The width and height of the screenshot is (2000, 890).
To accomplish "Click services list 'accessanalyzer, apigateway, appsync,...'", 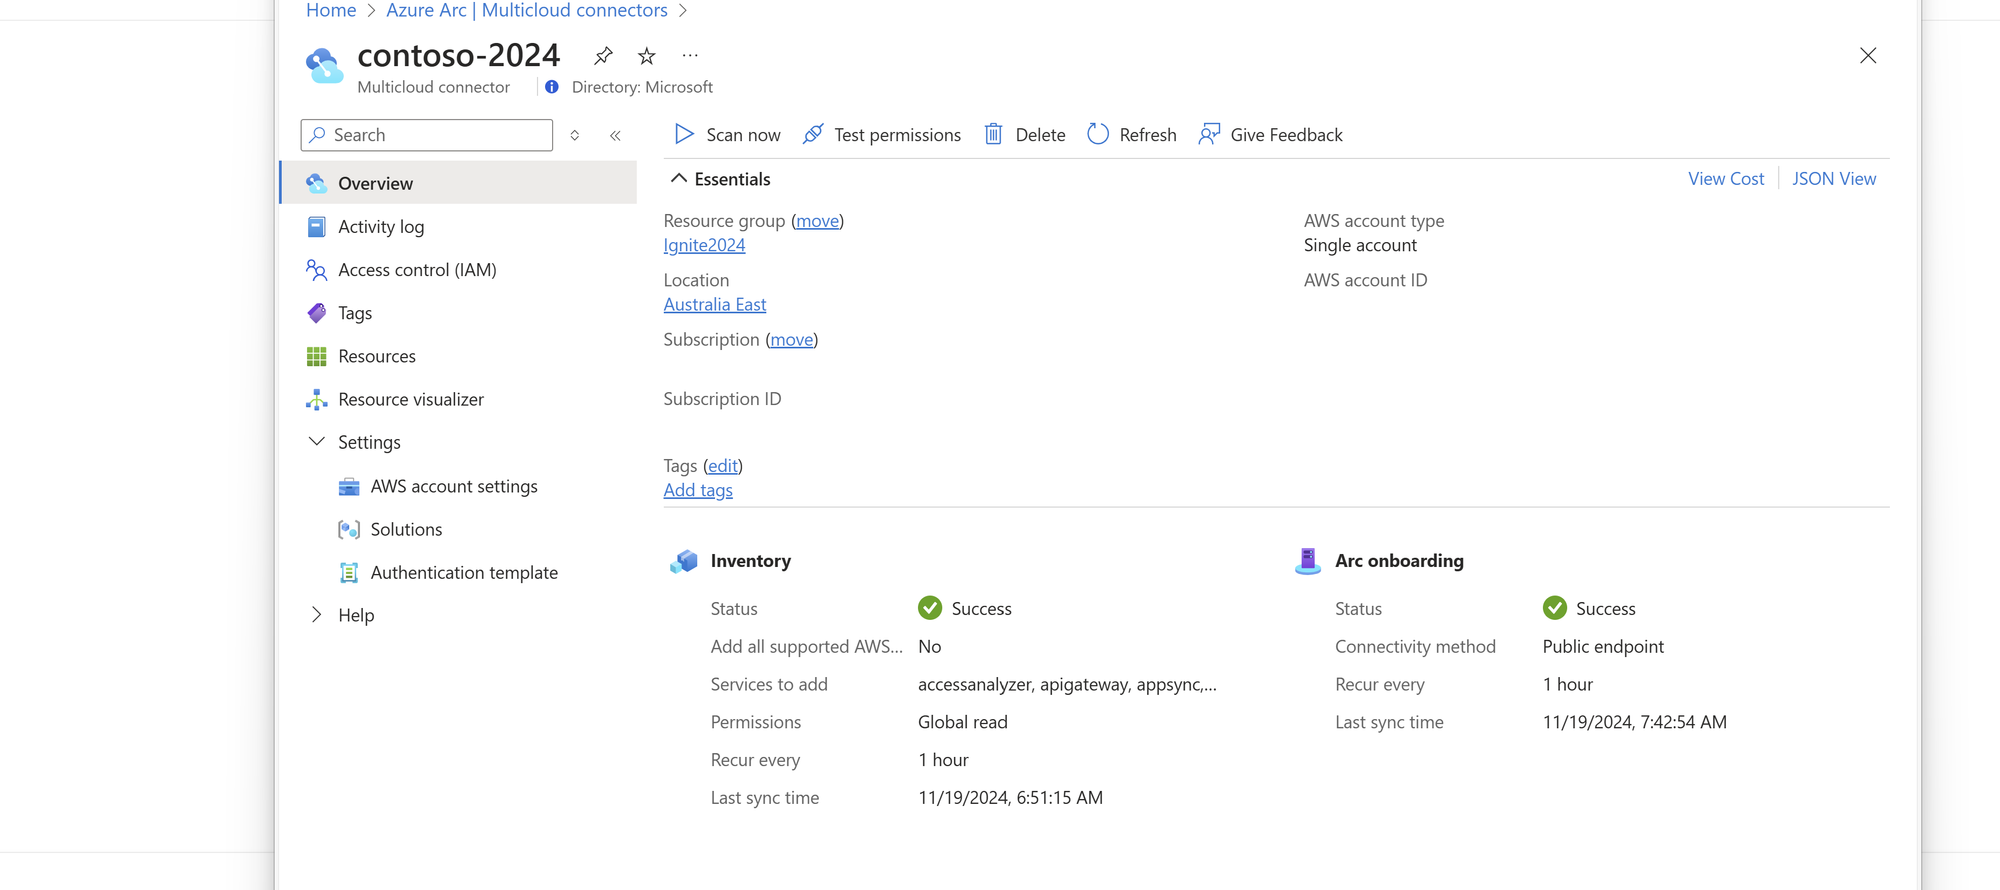I will point(1067,685).
